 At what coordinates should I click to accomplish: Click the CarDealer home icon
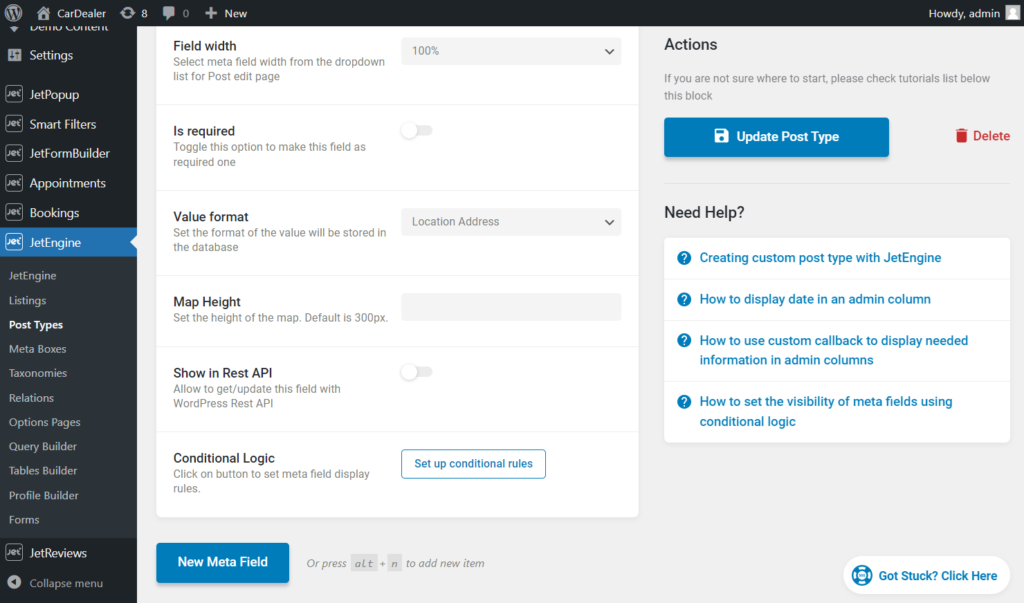coord(43,13)
